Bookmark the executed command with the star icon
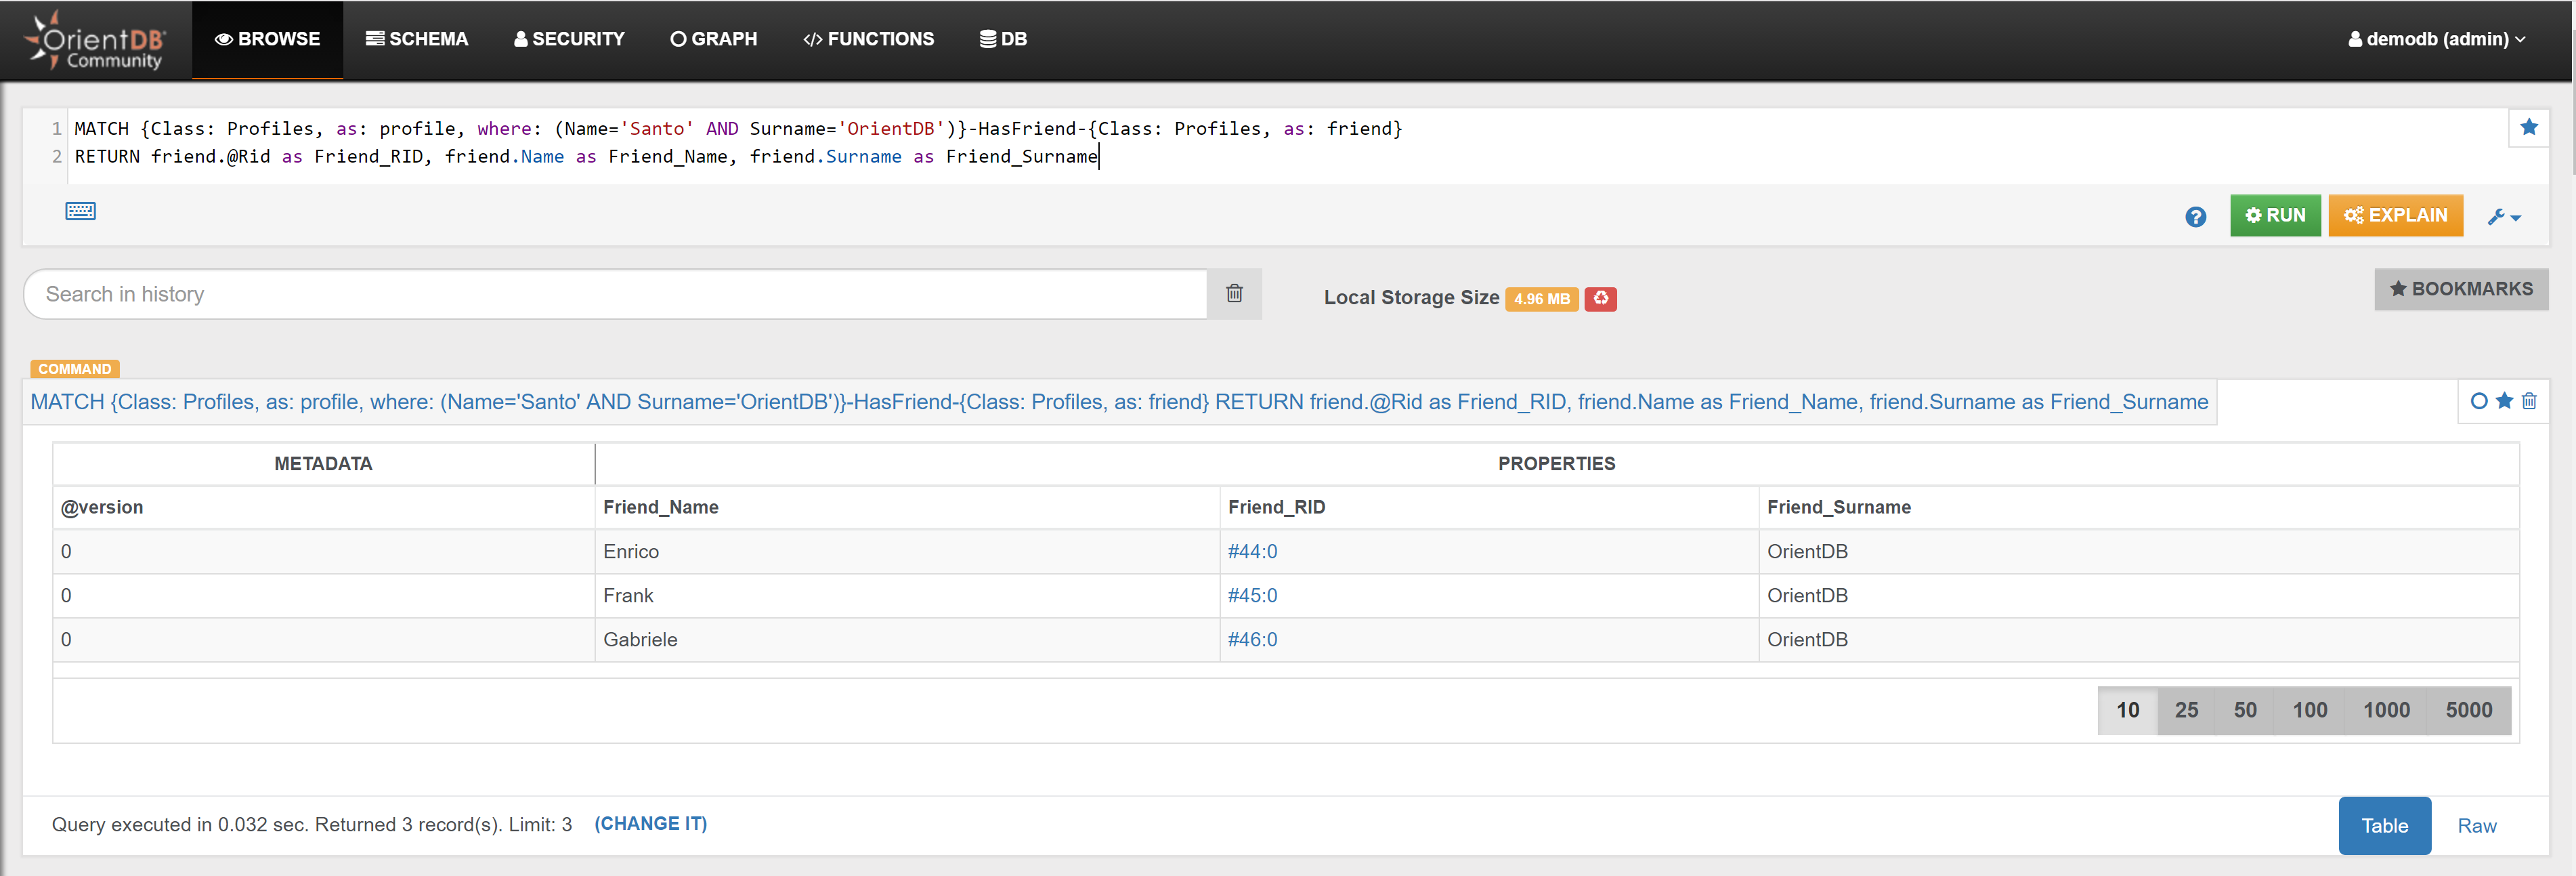Screen dimensions: 2576x876 [x=2504, y=401]
